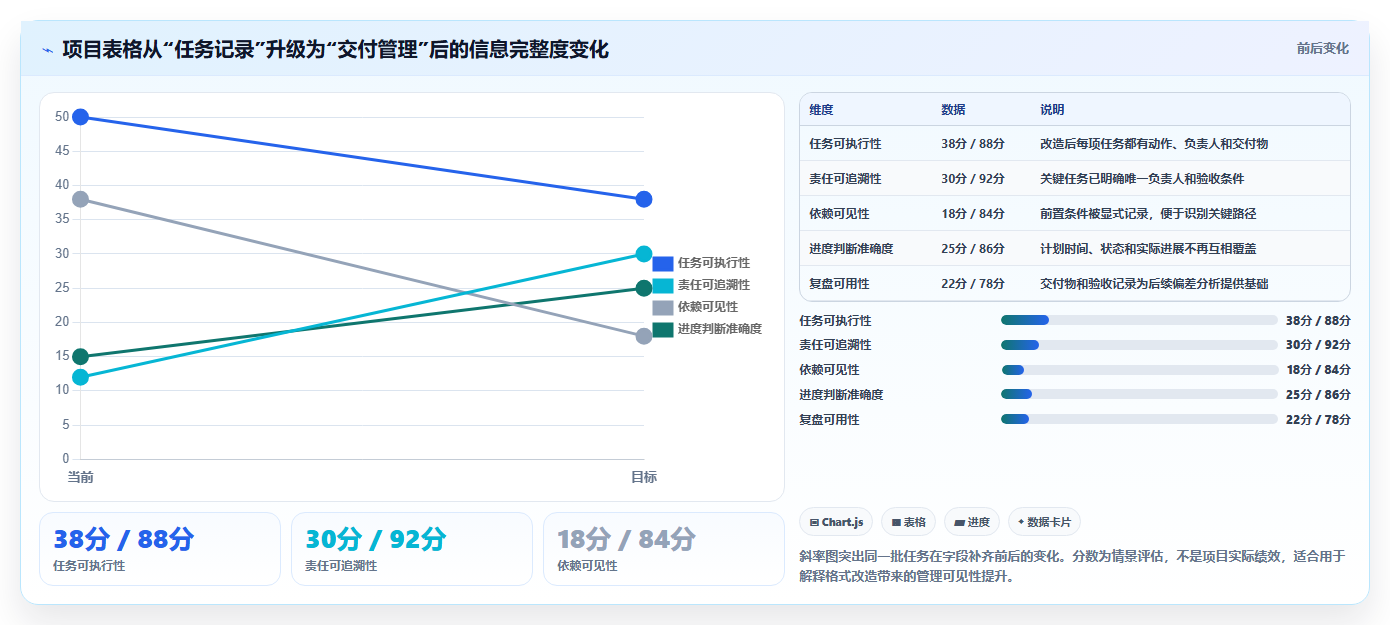The image size is (1390, 625).
Task: Open the 38分 / 88分 任务可执行性 stat card
Action: (x=160, y=549)
